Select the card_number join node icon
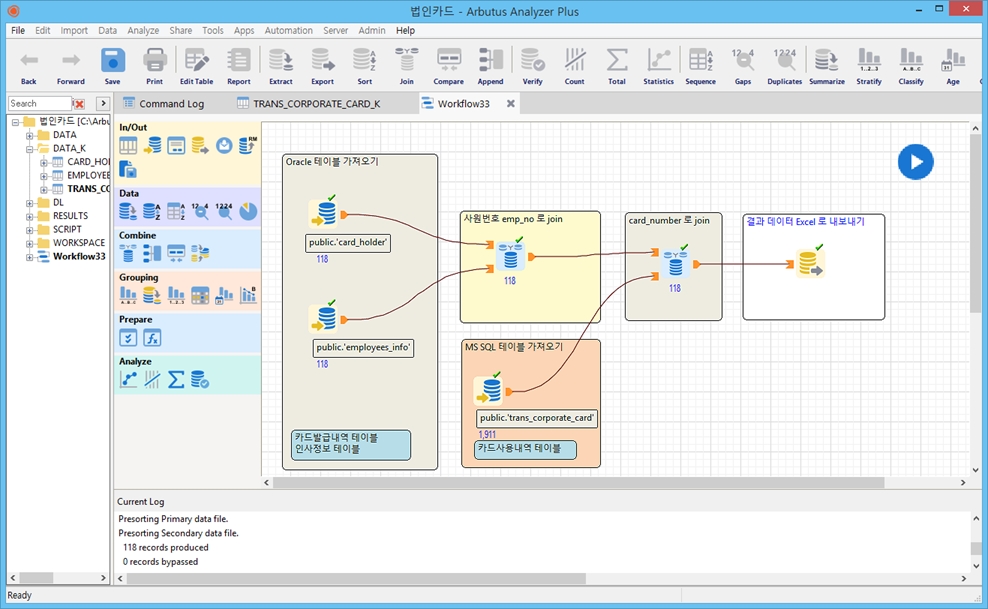The image size is (988, 609). pos(675,264)
